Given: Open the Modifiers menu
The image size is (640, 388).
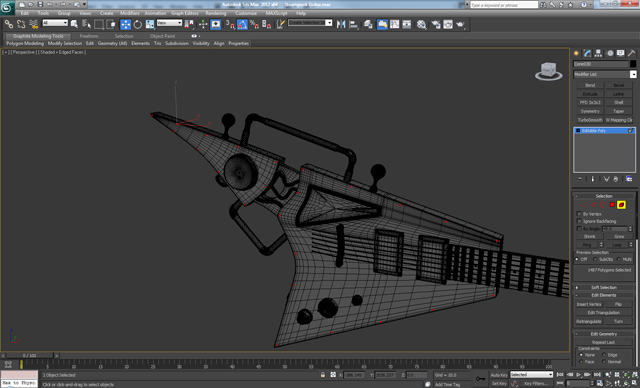Looking at the screenshot, I should (x=130, y=13).
